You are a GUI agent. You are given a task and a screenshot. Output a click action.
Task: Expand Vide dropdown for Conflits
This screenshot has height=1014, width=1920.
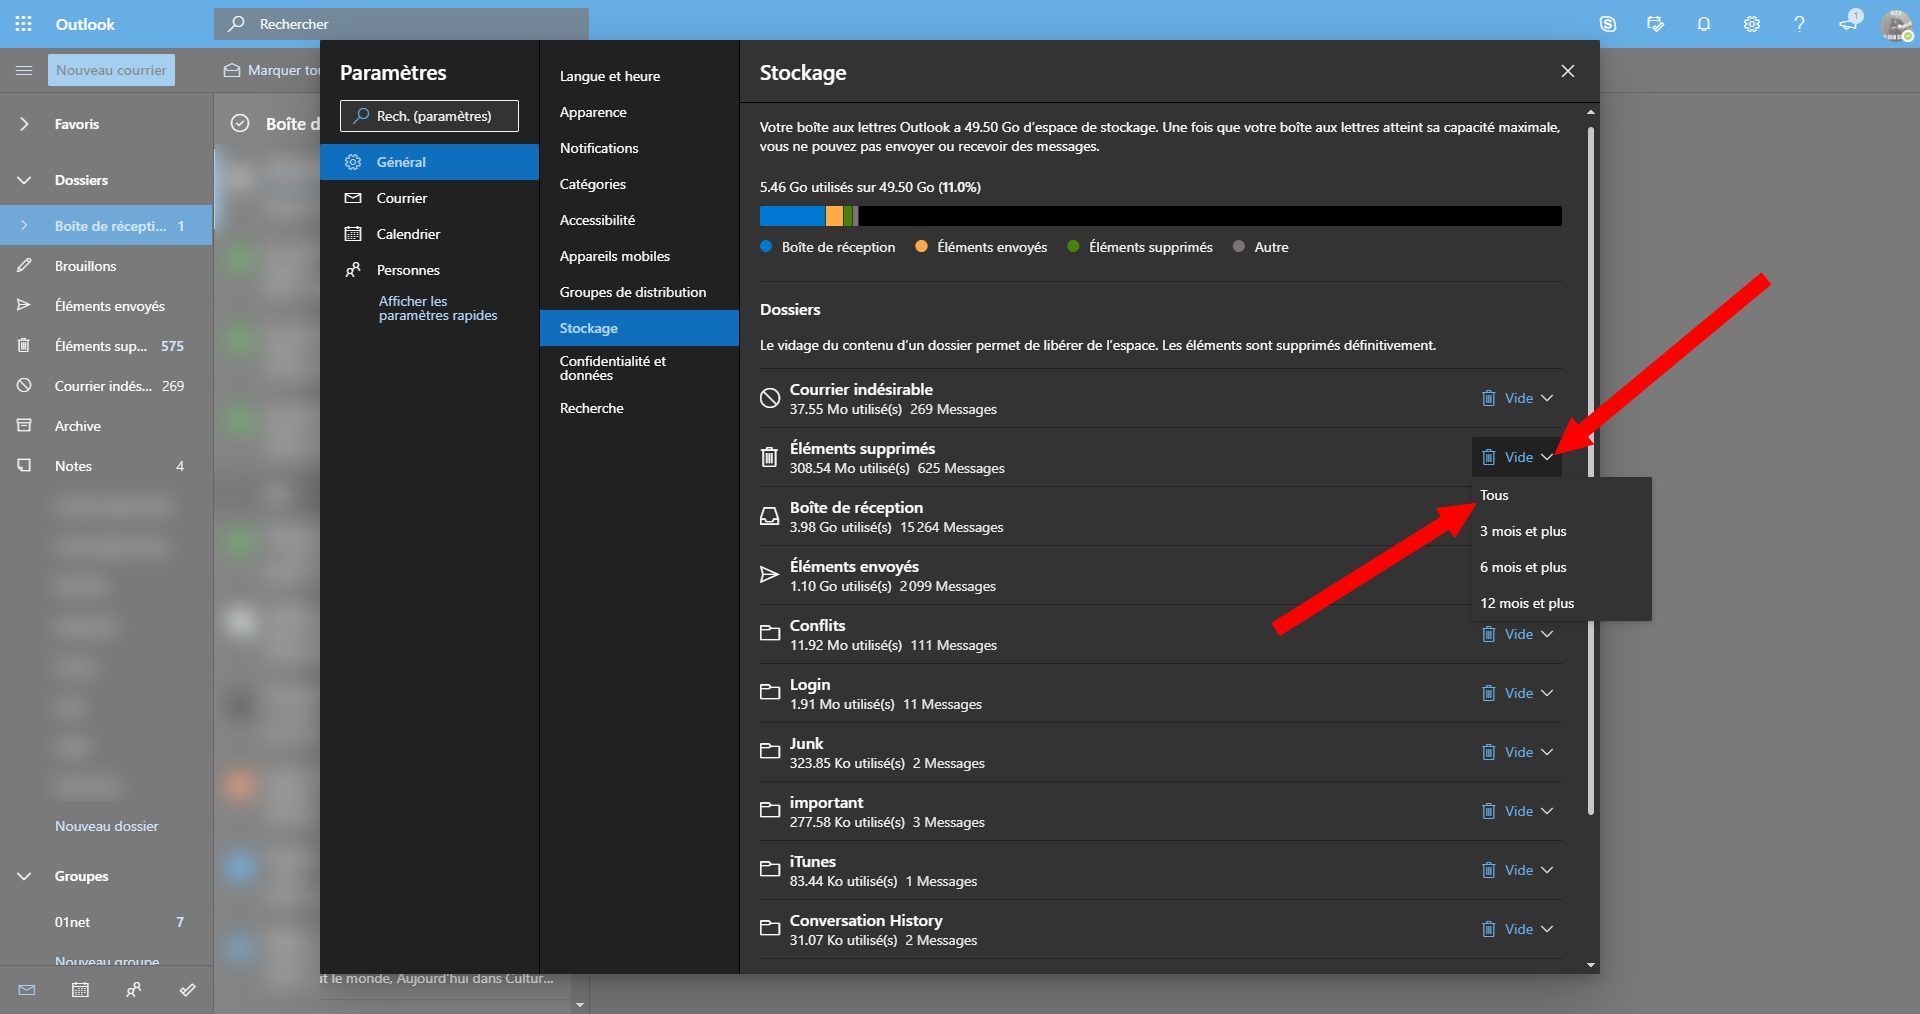coord(1547,634)
